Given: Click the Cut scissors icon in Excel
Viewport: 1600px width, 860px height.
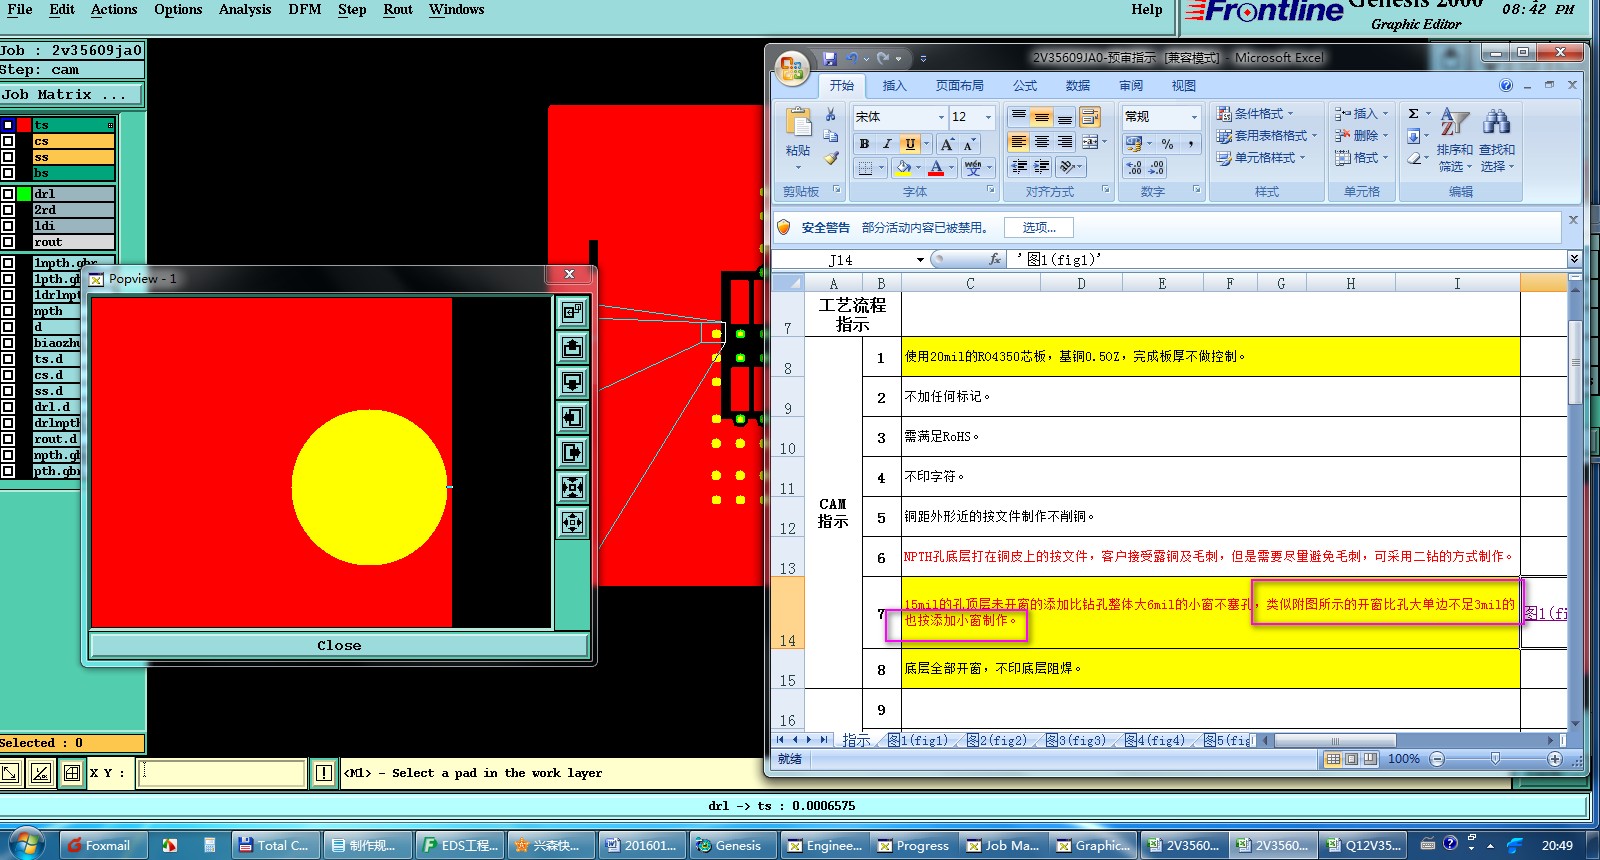Looking at the screenshot, I should click(831, 115).
